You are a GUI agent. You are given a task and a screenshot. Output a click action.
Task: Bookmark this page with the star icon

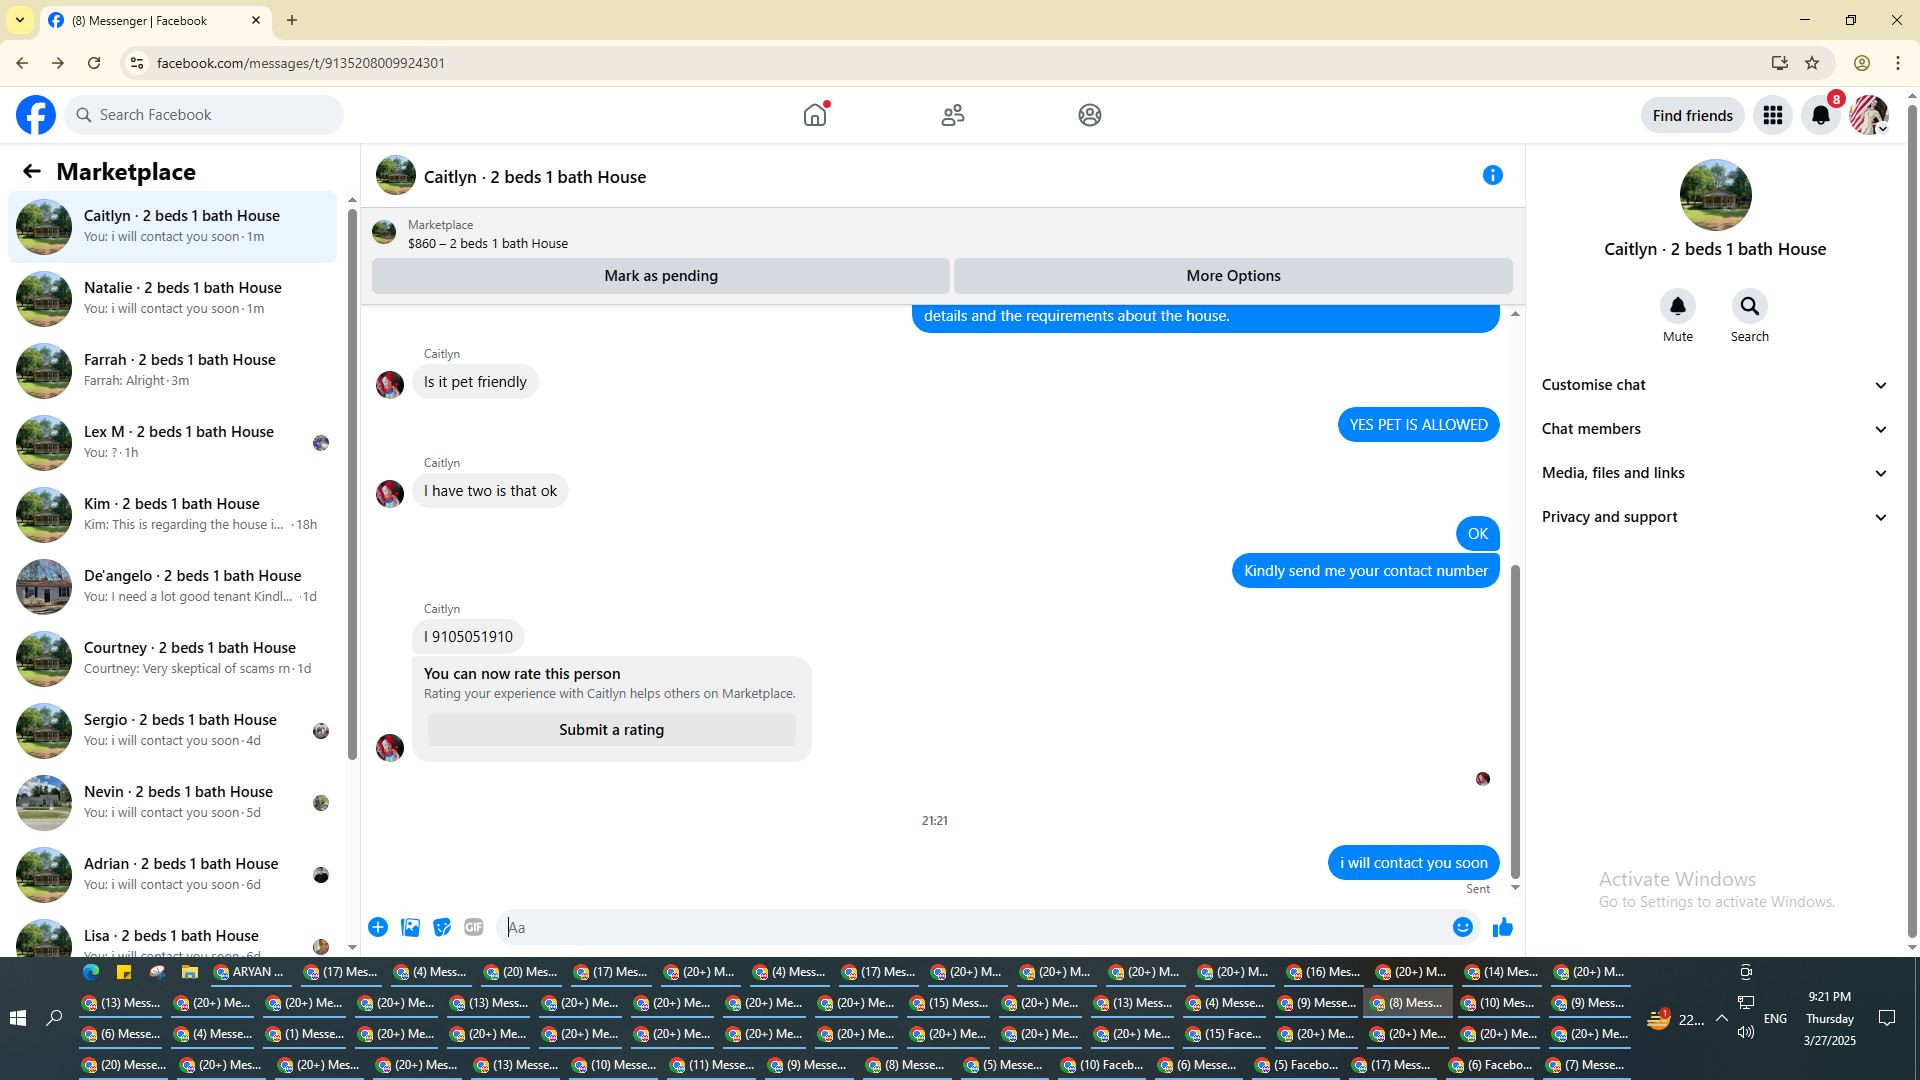coord(1812,63)
